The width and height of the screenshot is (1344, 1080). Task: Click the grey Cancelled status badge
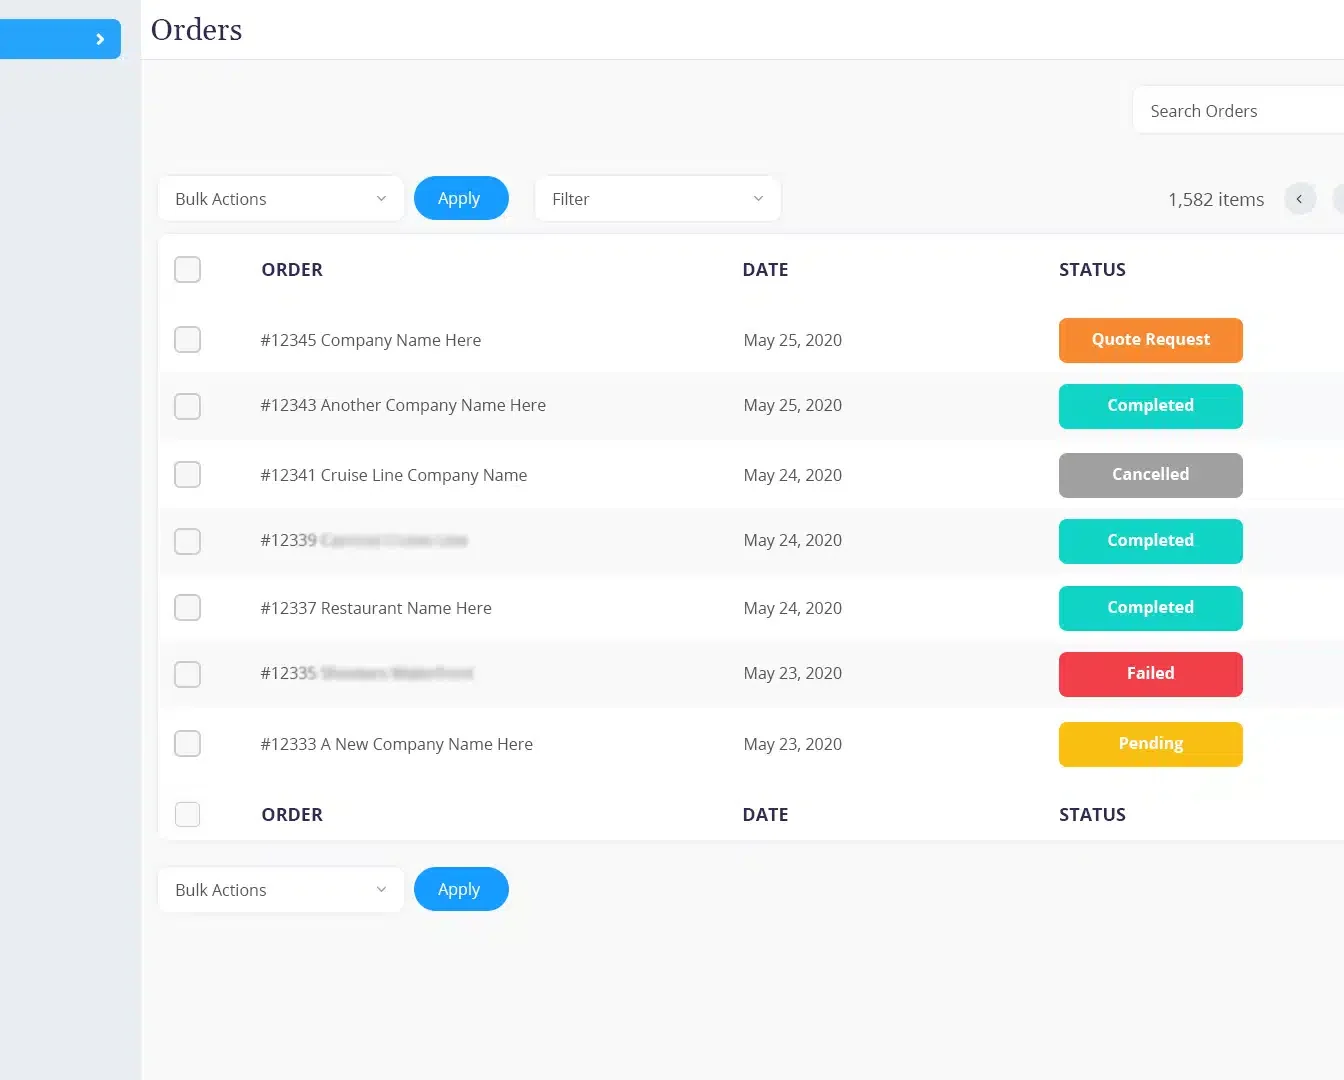pos(1150,475)
